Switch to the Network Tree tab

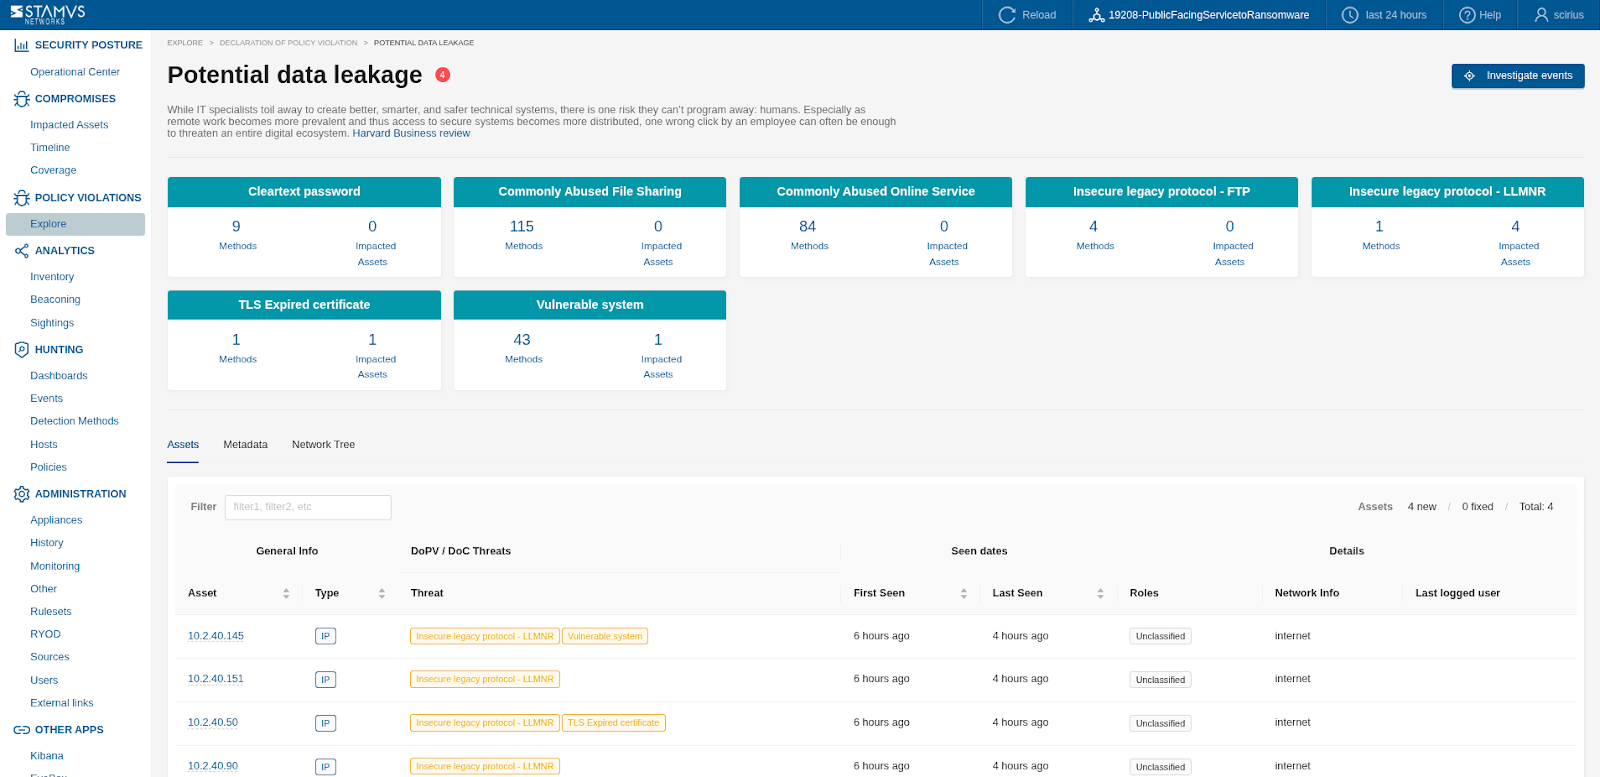(x=323, y=445)
